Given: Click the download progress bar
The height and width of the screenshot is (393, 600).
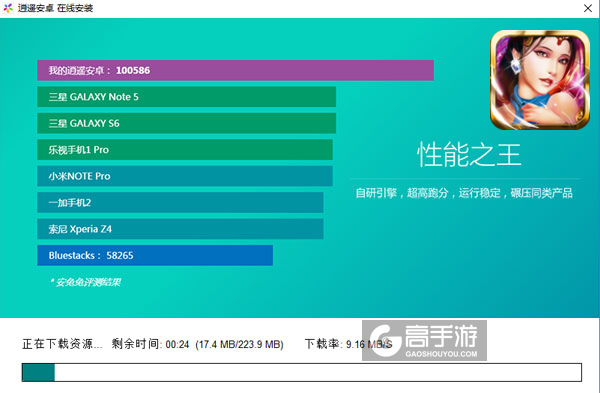Looking at the screenshot, I should [302, 372].
